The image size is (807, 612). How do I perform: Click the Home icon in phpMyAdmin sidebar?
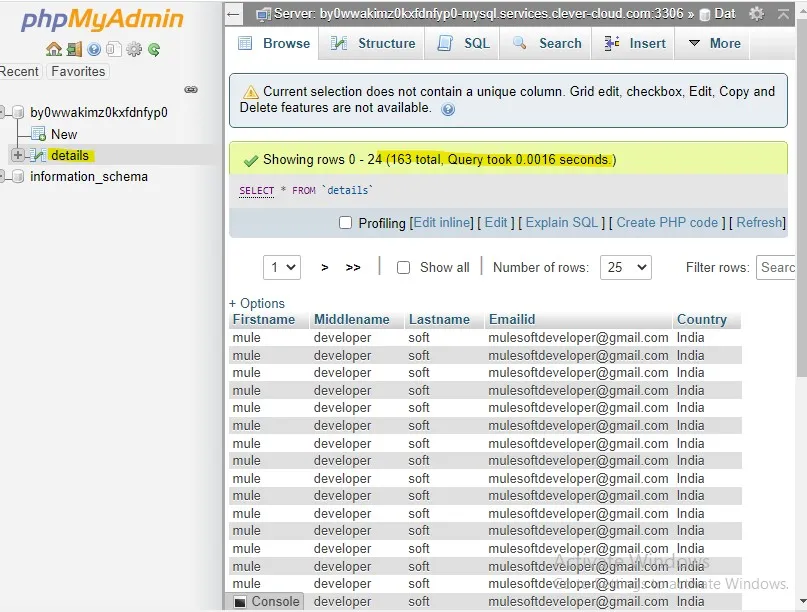click(54, 49)
